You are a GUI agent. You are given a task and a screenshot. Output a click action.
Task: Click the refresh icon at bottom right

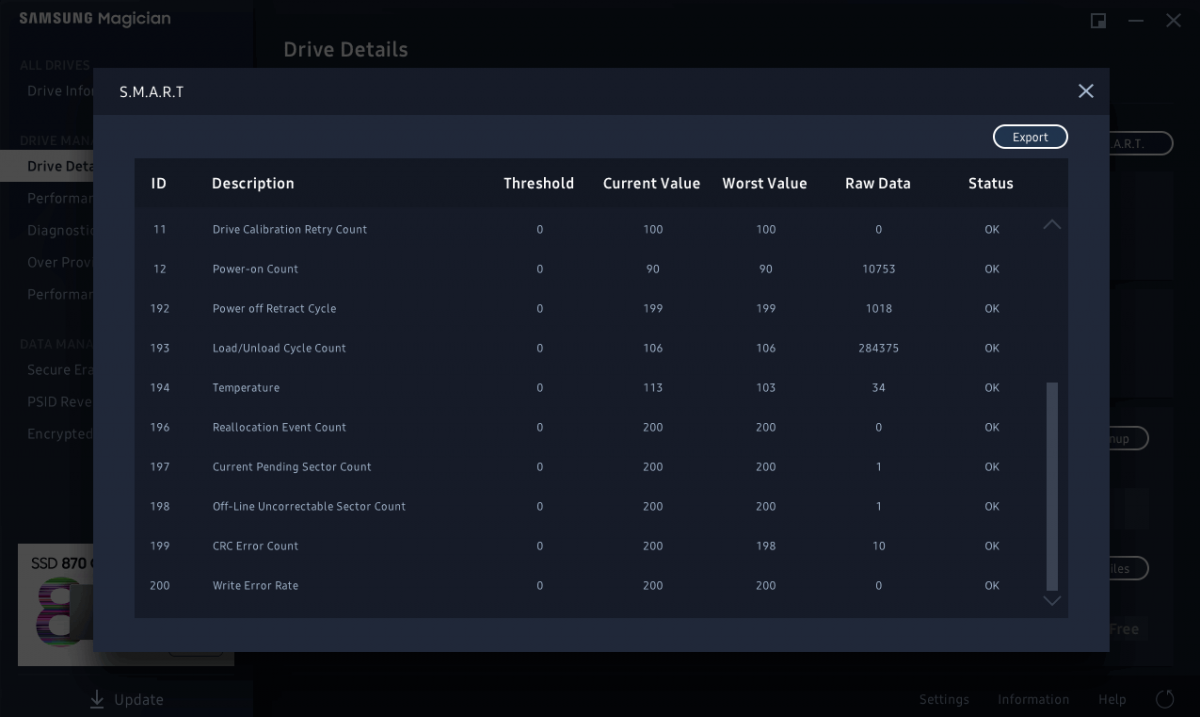pyautogui.click(x=1165, y=699)
